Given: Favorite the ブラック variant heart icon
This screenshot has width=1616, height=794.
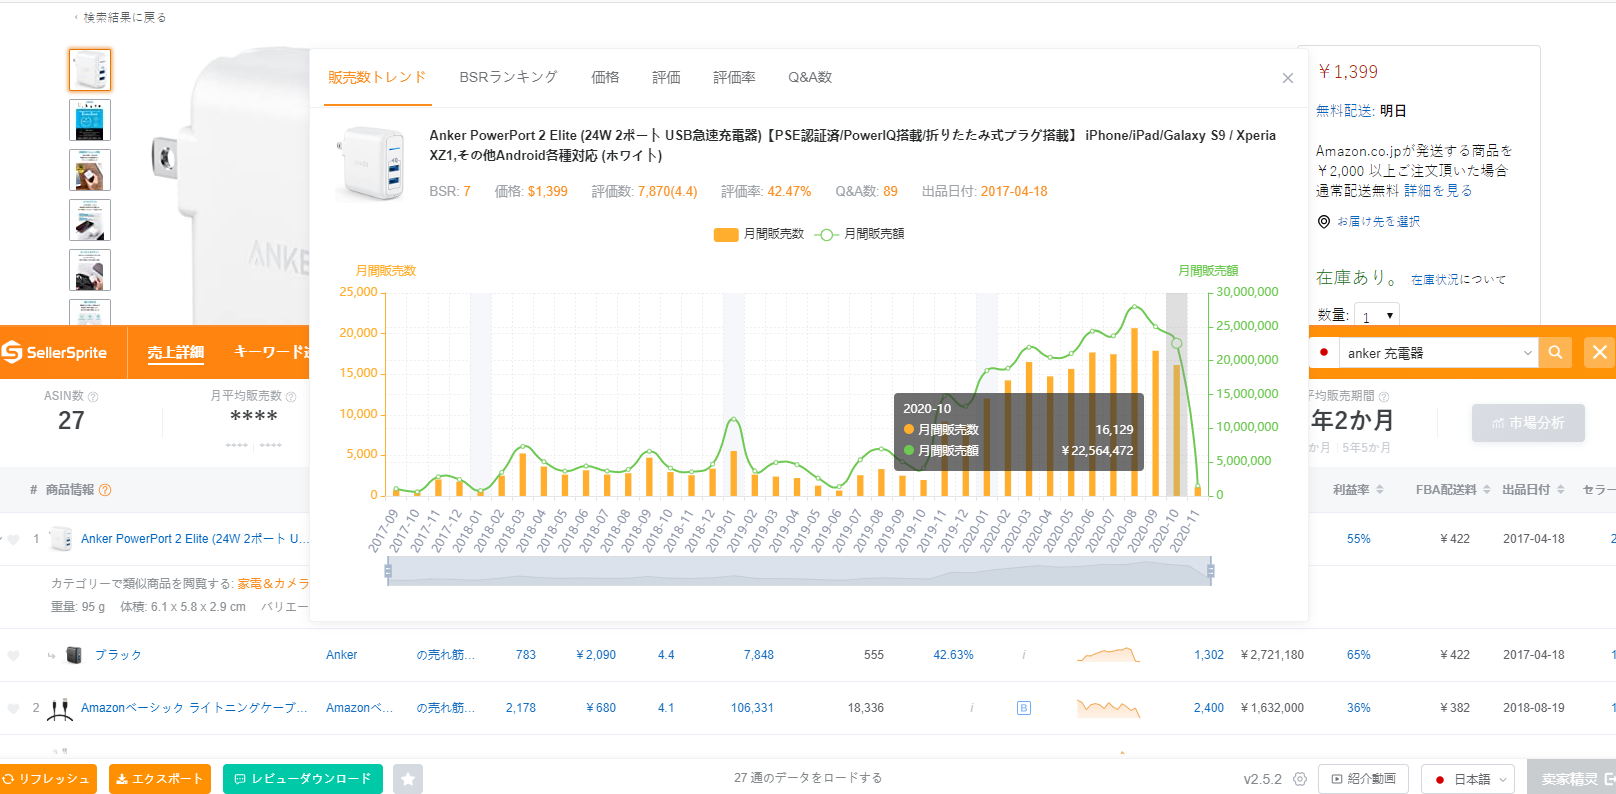Looking at the screenshot, I should click(x=13, y=656).
